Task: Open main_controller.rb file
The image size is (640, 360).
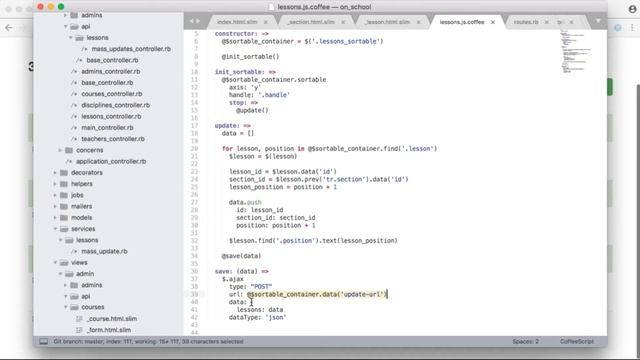Action: point(107,128)
